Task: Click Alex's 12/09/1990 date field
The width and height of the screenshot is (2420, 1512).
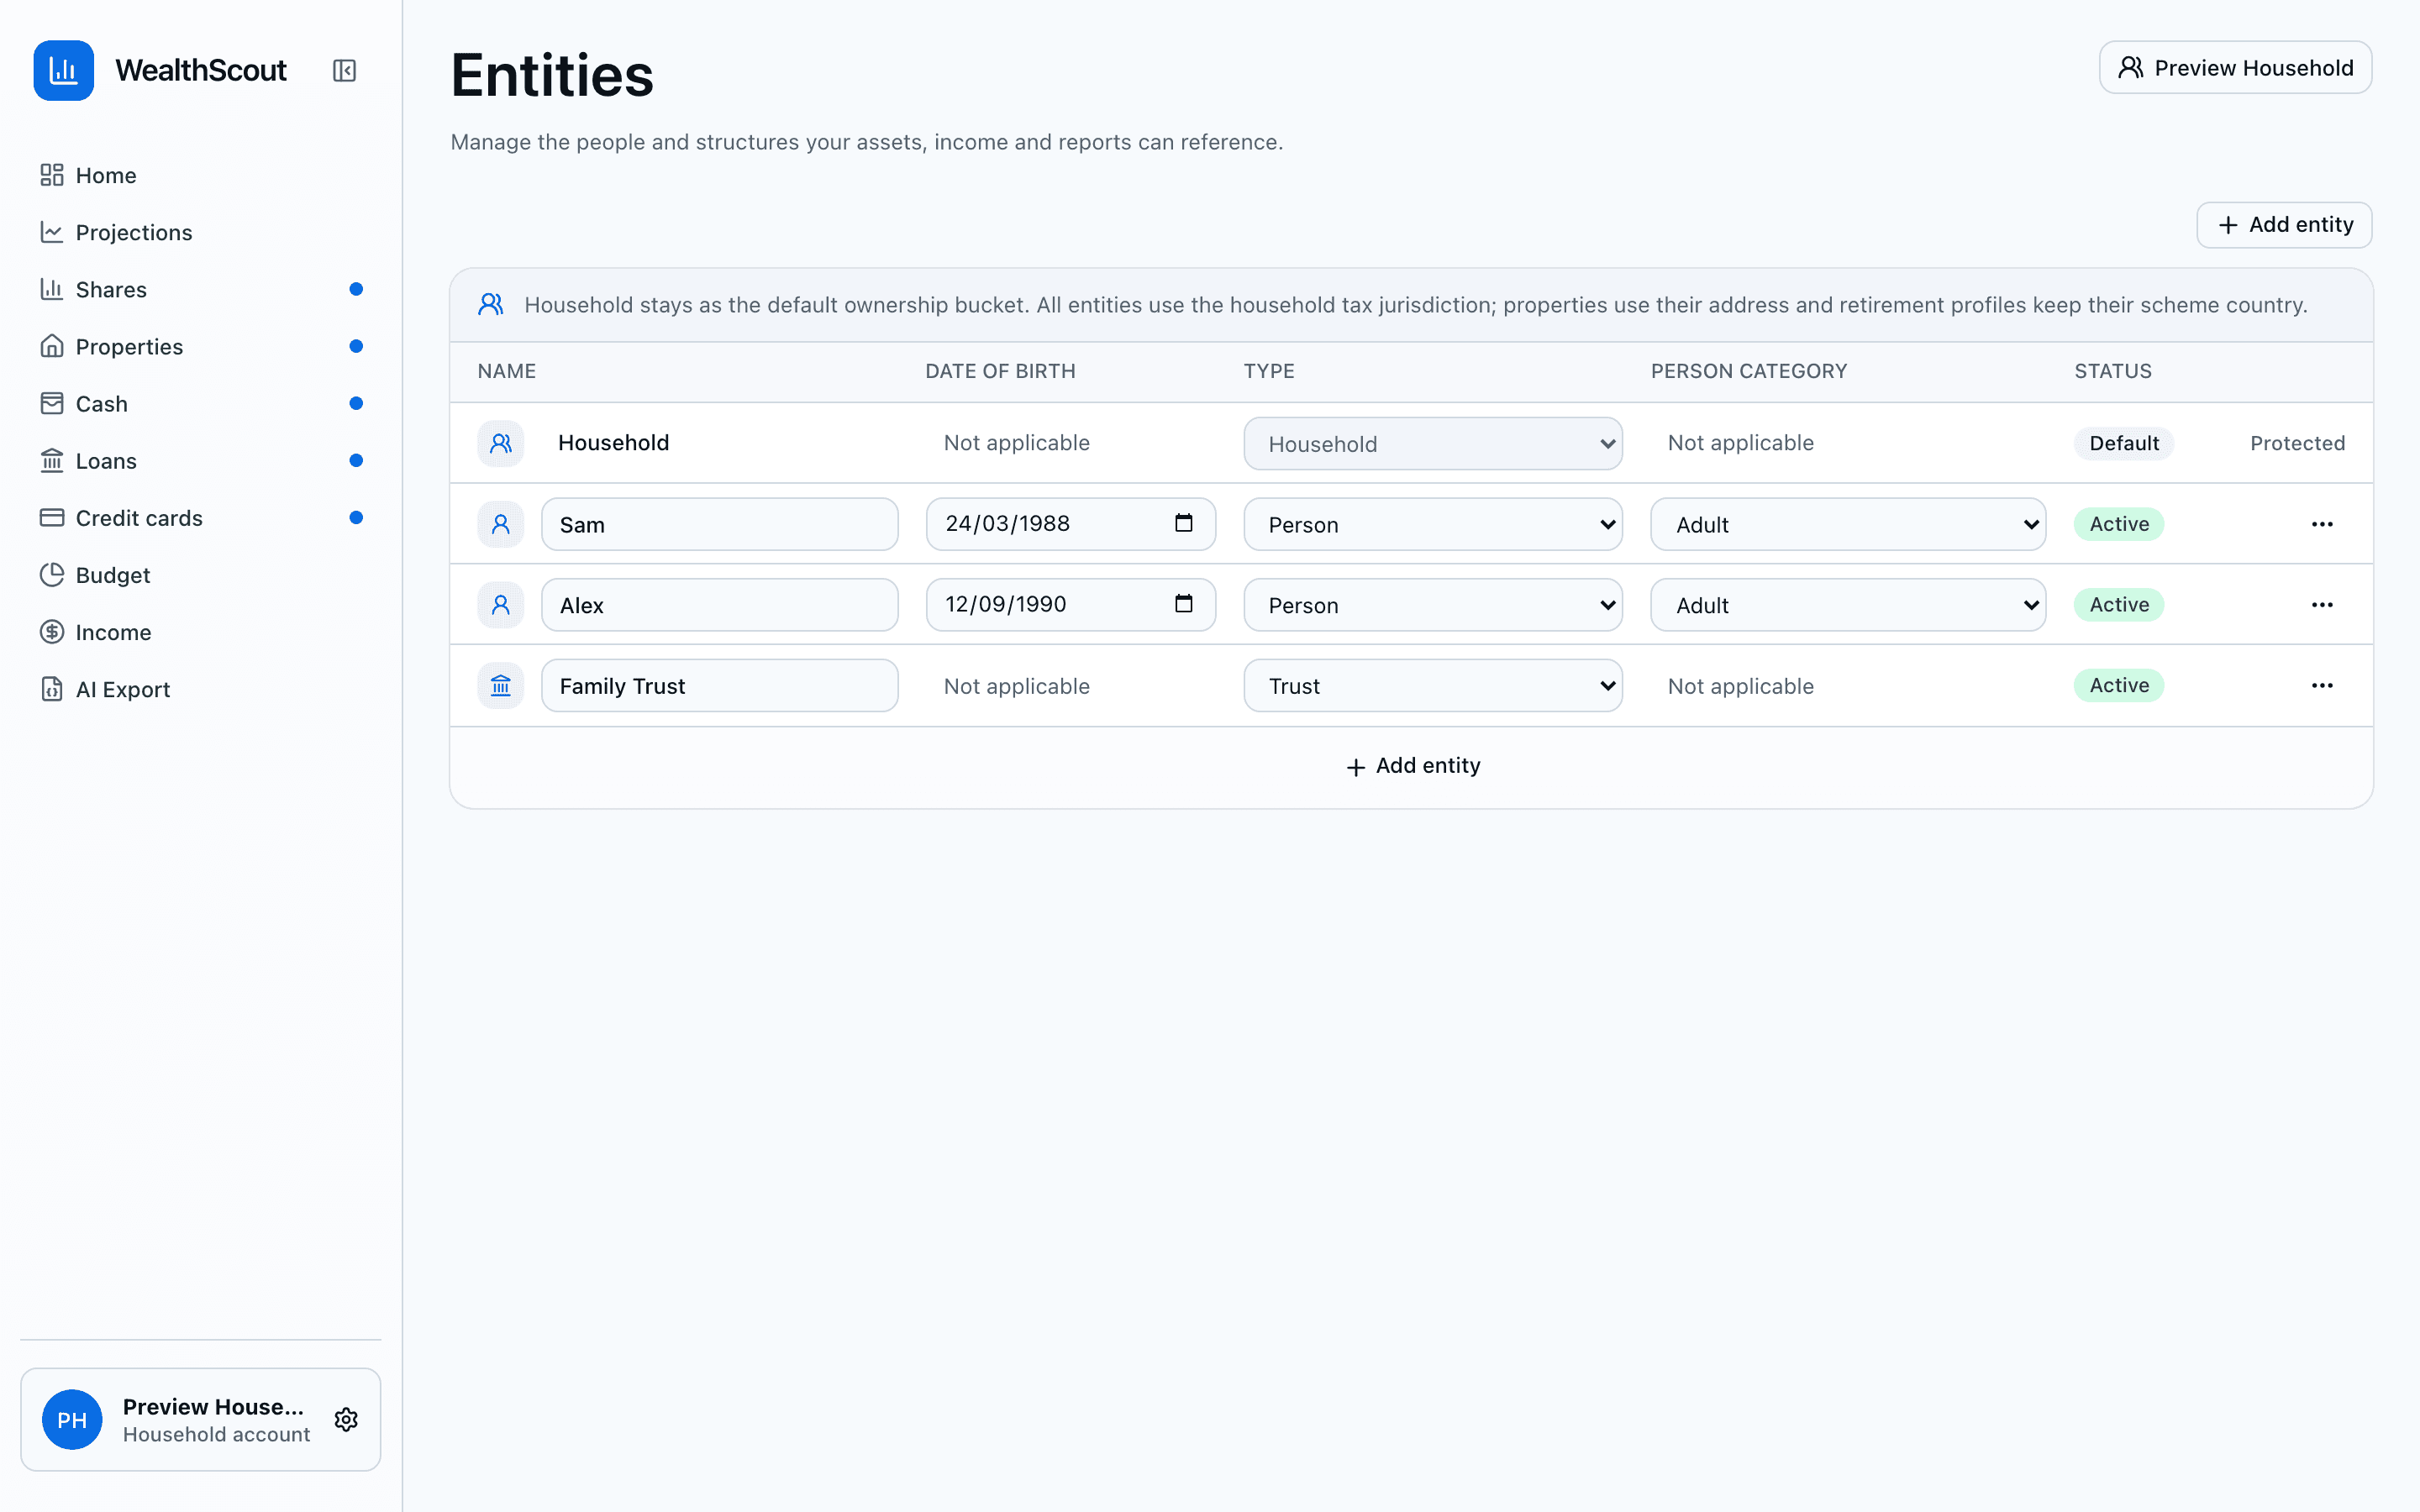Action: click(1070, 605)
